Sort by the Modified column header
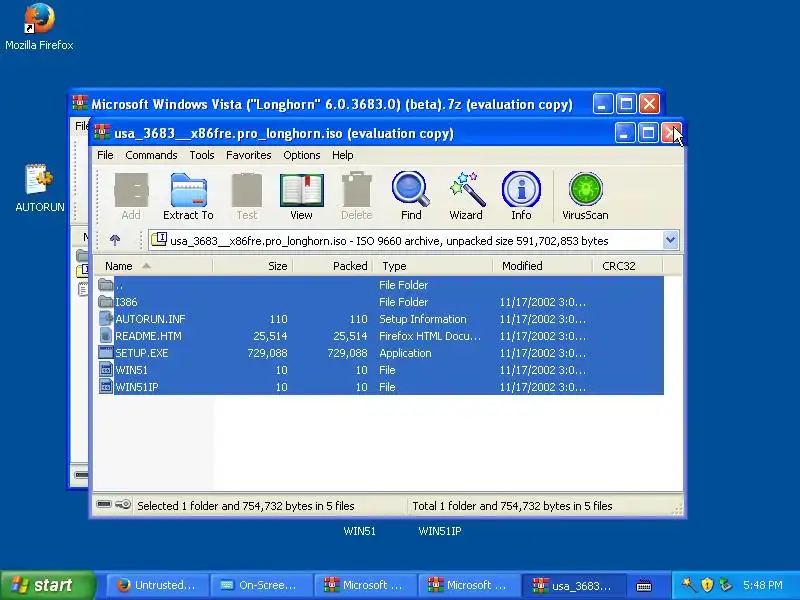 [x=543, y=266]
